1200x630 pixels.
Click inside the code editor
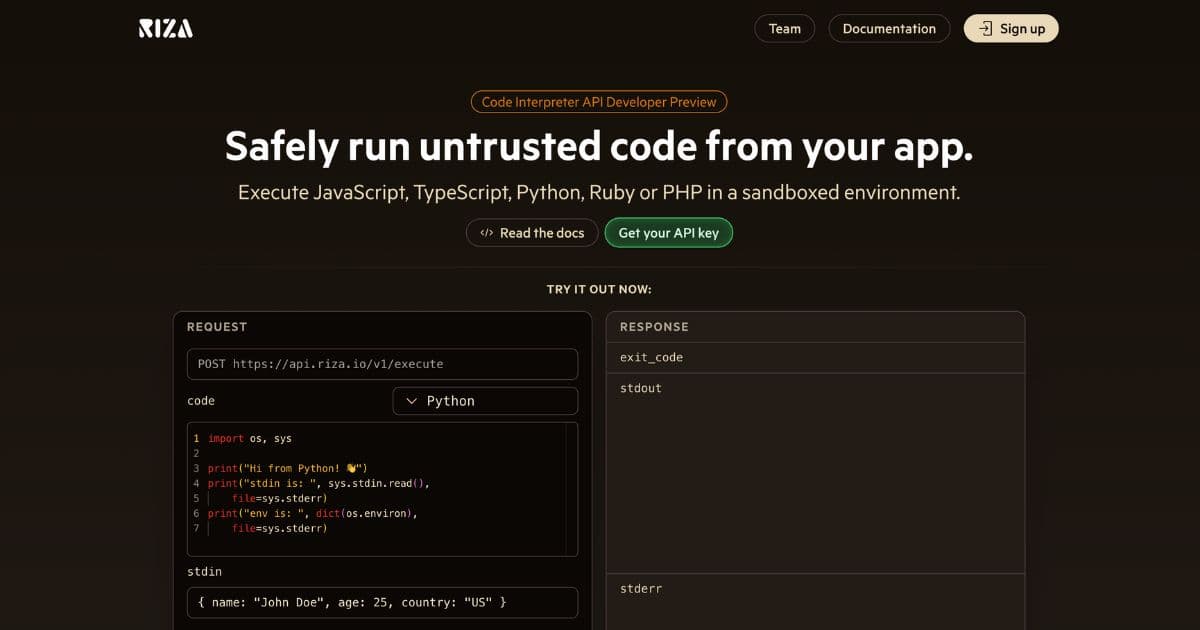[x=382, y=489]
